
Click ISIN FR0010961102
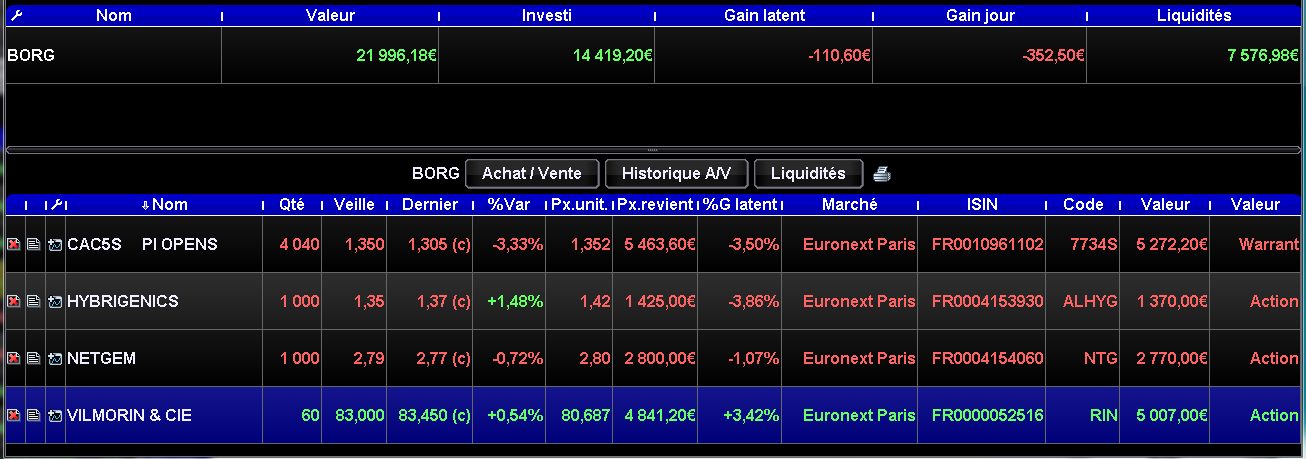point(988,244)
